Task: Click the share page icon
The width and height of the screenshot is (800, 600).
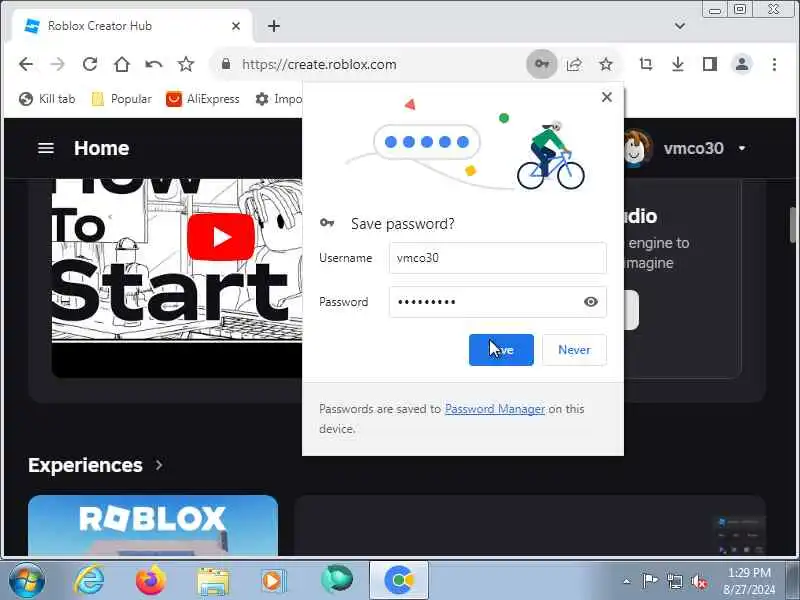Action: pos(574,64)
